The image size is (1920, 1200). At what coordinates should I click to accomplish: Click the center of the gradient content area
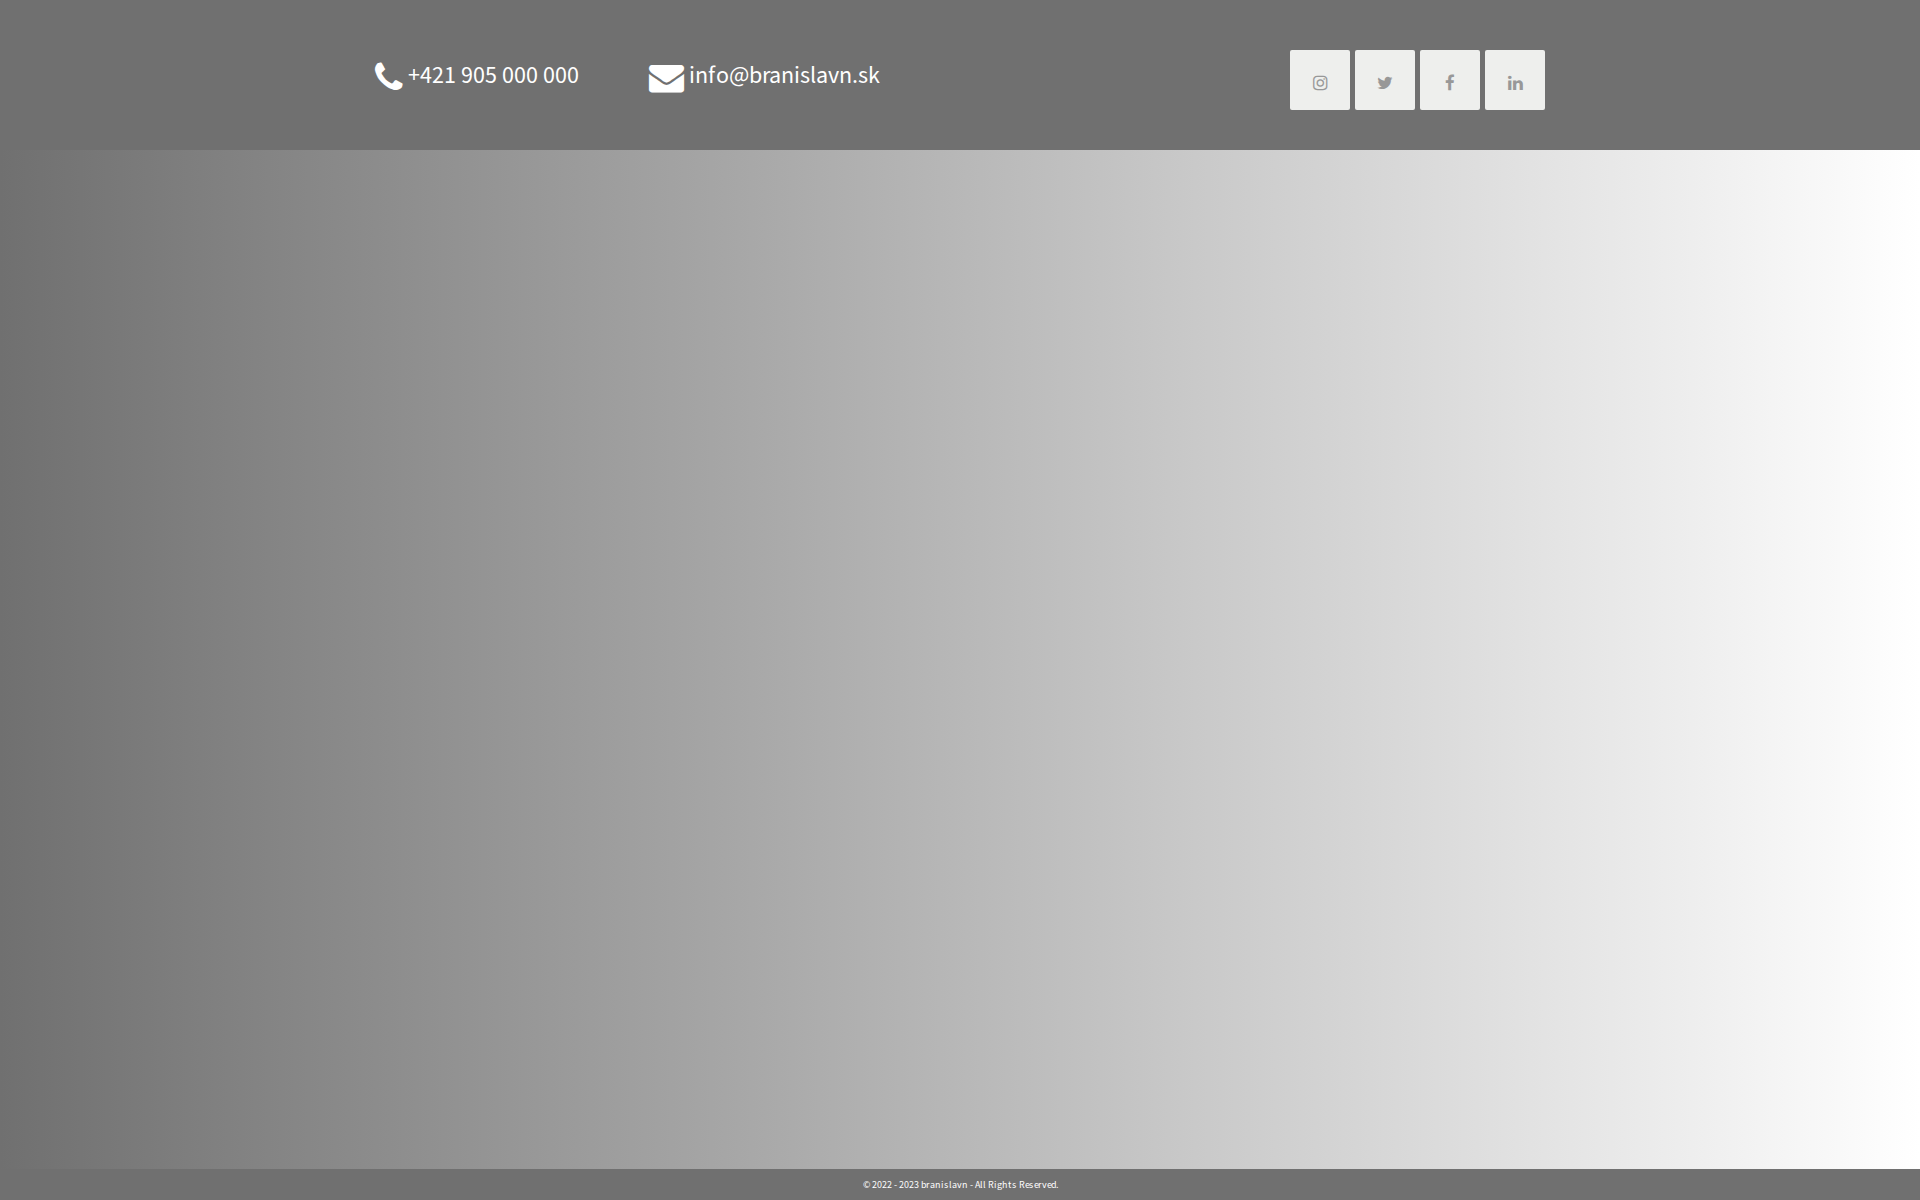[x=960, y=659]
